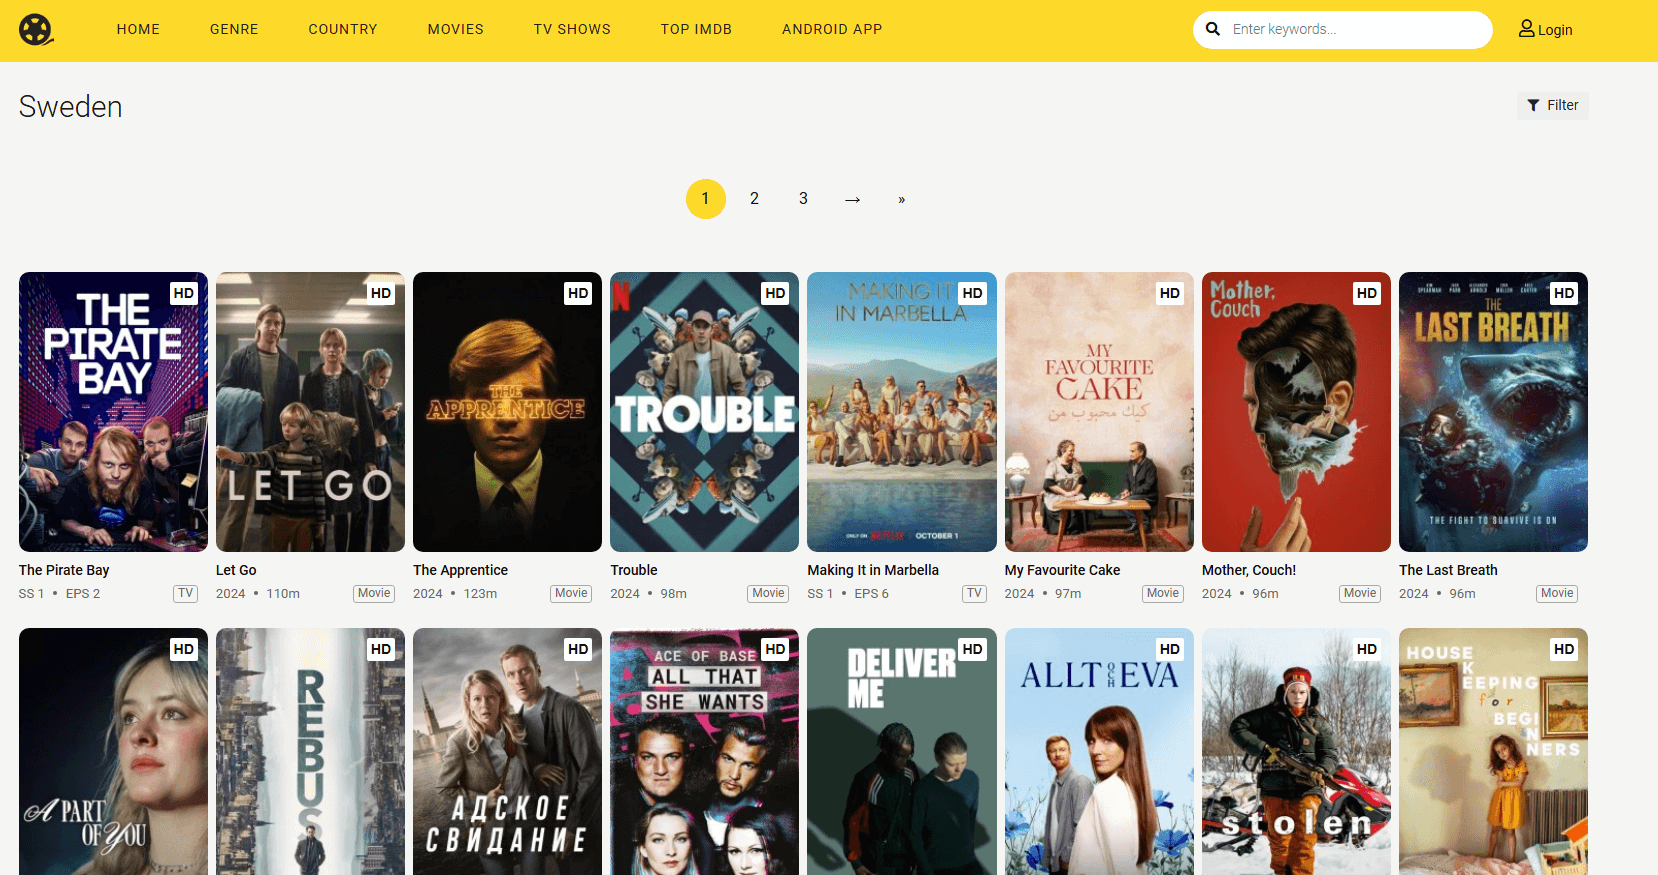Open the Genre menu
This screenshot has width=1658, height=875.
click(234, 30)
